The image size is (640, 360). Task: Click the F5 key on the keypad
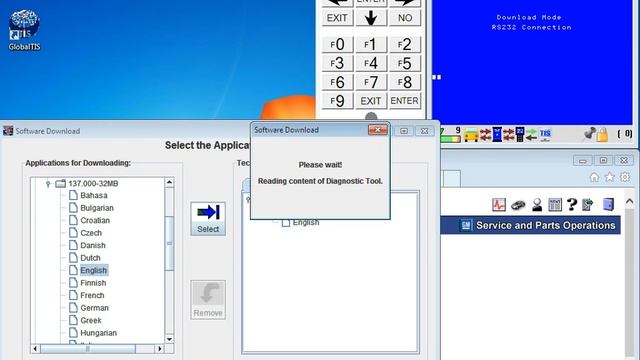tap(404, 63)
